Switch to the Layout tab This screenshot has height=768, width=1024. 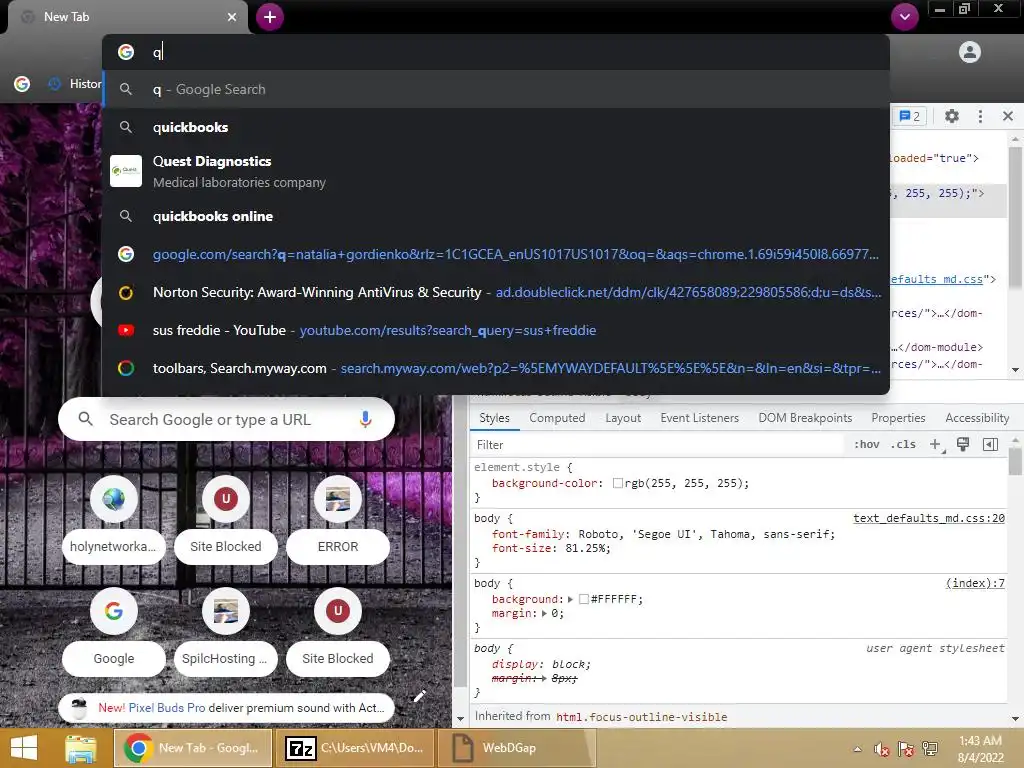pos(623,418)
